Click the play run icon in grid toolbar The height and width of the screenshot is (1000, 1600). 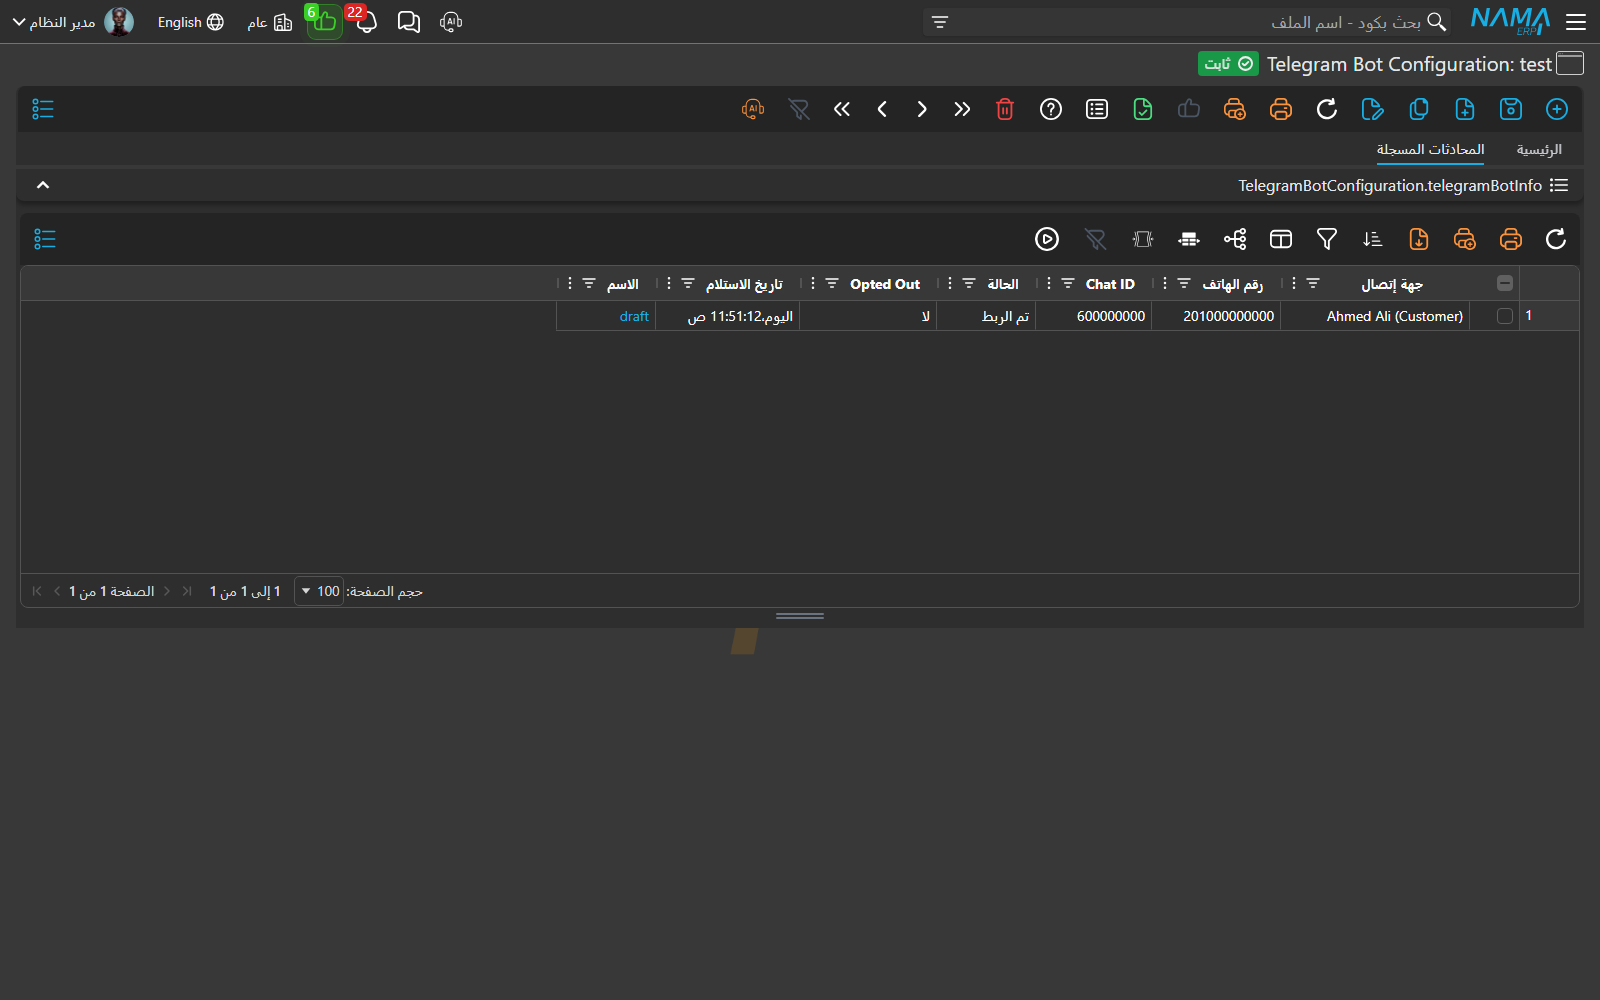pyautogui.click(x=1047, y=239)
